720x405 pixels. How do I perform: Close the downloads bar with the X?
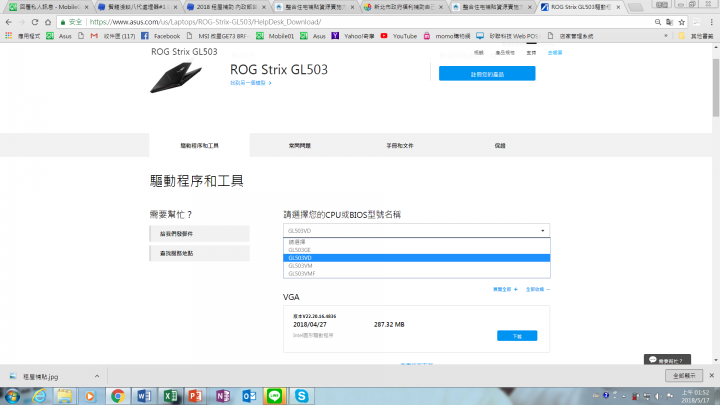(x=712, y=376)
